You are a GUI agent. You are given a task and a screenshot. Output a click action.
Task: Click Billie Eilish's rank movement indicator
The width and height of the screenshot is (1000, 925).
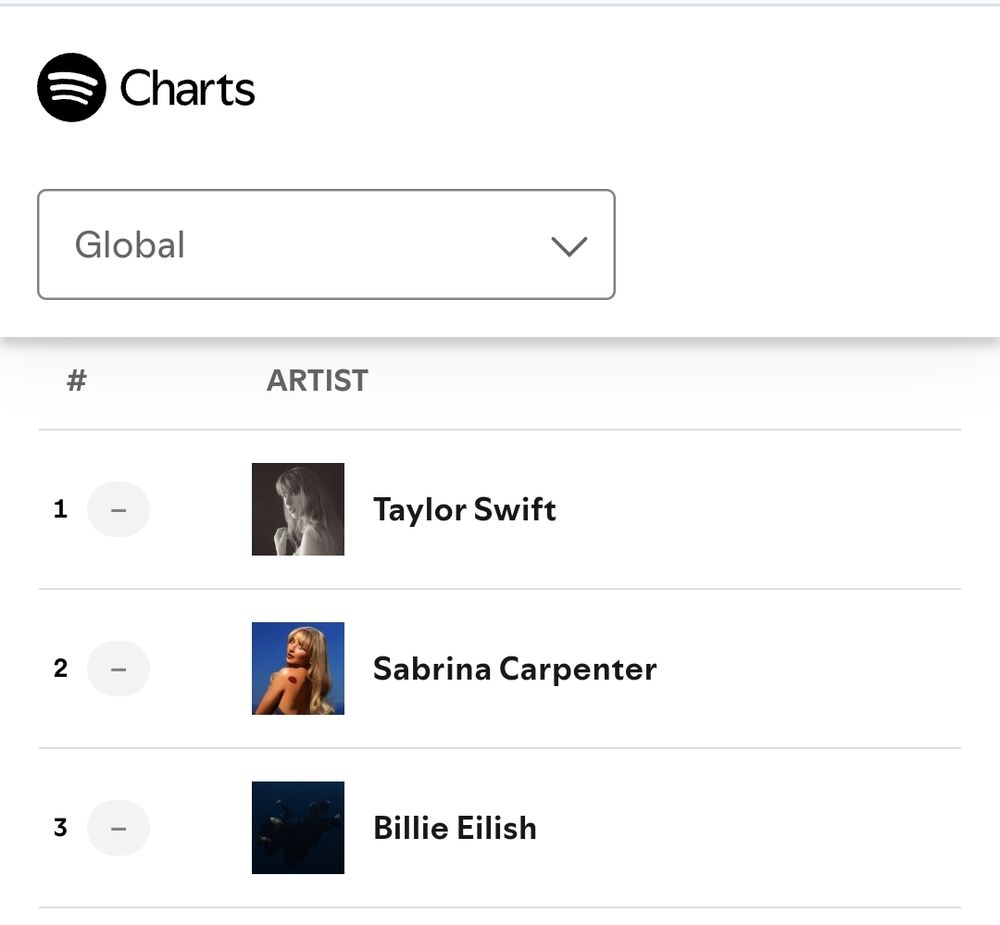(118, 828)
